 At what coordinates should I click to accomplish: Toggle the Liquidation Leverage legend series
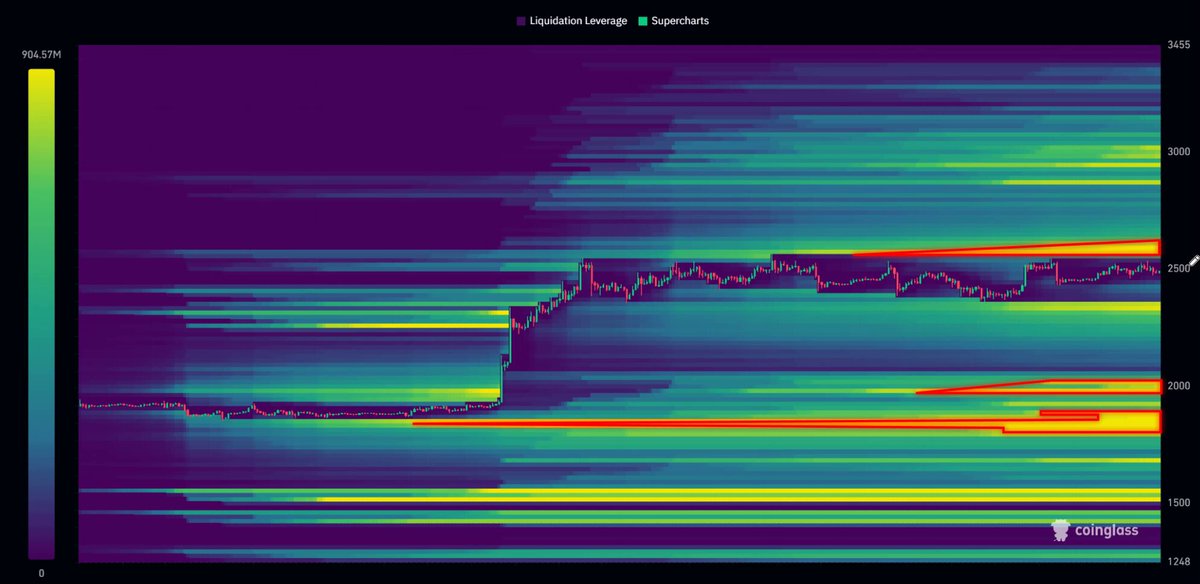tap(571, 20)
